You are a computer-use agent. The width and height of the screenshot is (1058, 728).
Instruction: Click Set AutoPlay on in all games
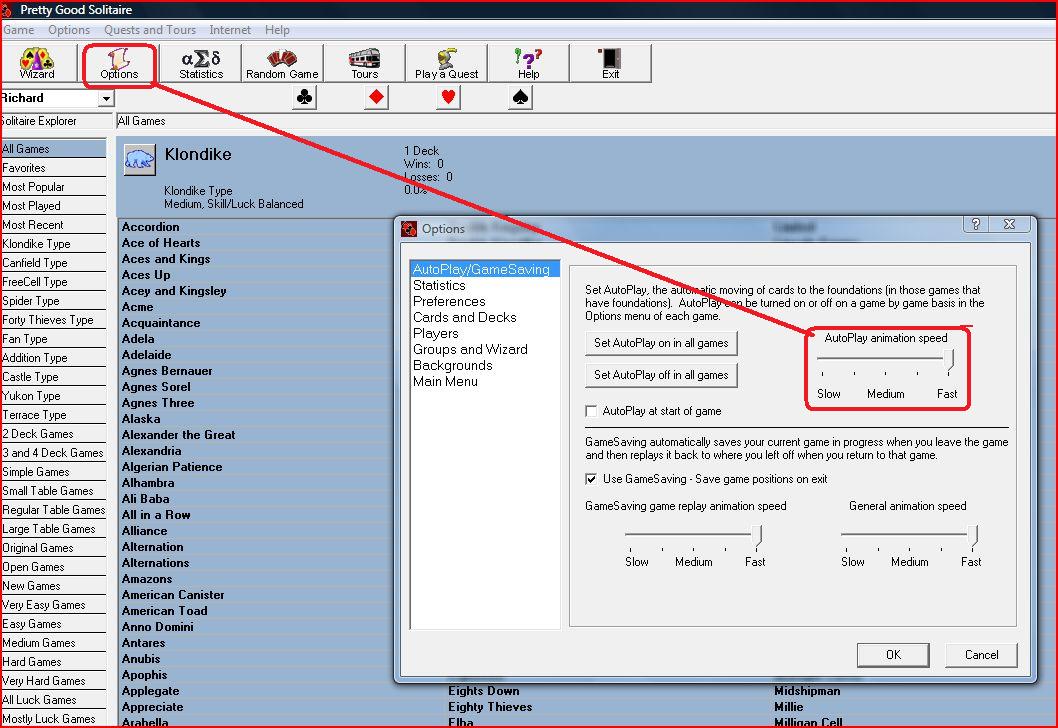[661, 343]
